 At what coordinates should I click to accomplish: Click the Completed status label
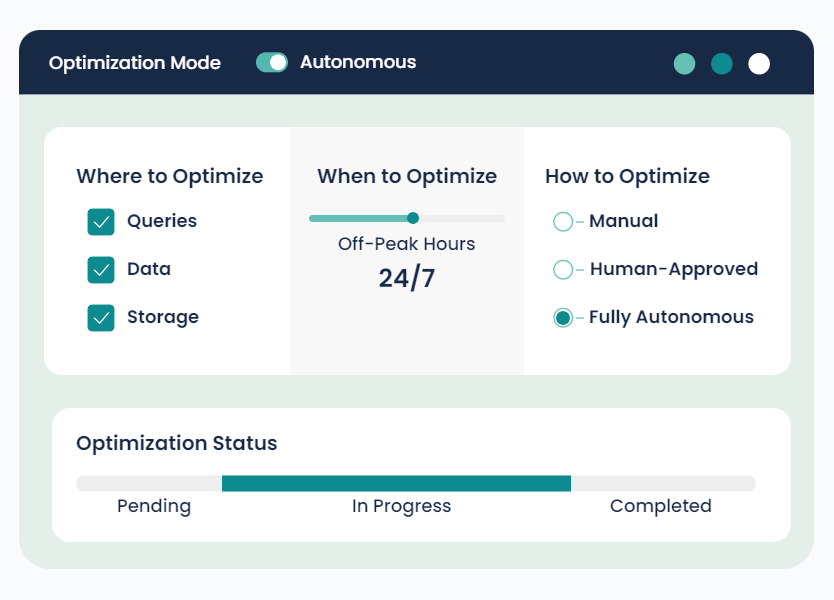pyautogui.click(x=661, y=506)
